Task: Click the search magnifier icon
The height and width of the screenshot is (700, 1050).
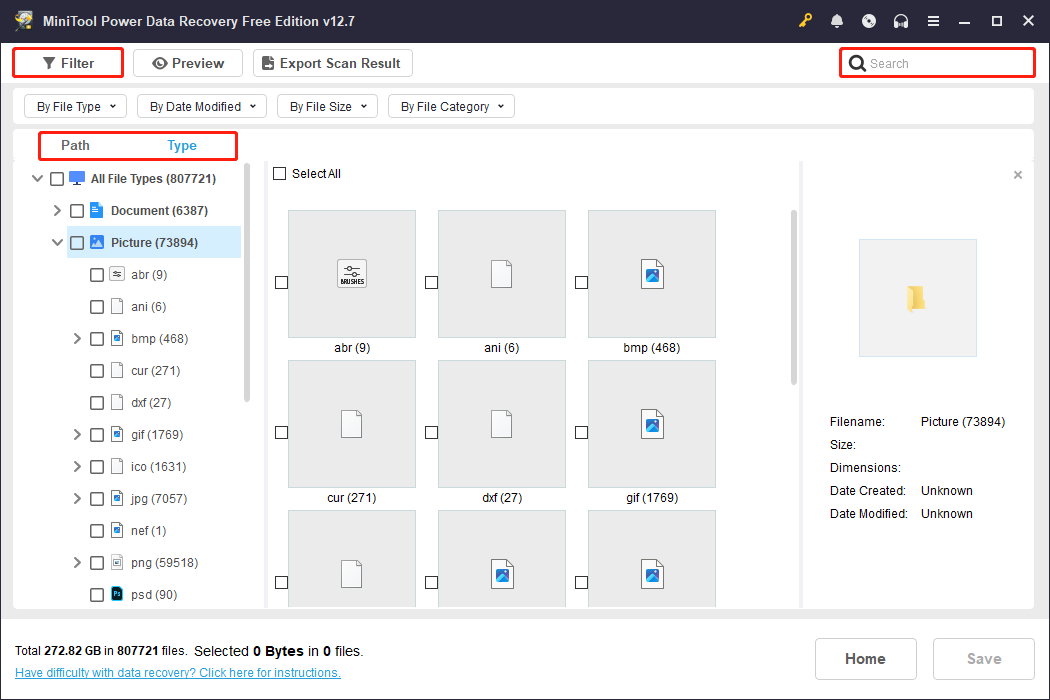Action: (857, 62)
